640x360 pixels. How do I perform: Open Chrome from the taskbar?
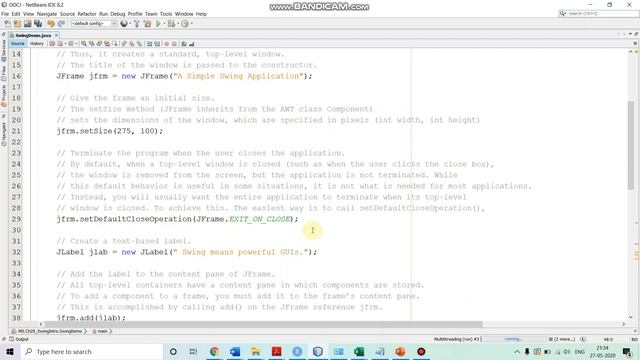point(214,351)
